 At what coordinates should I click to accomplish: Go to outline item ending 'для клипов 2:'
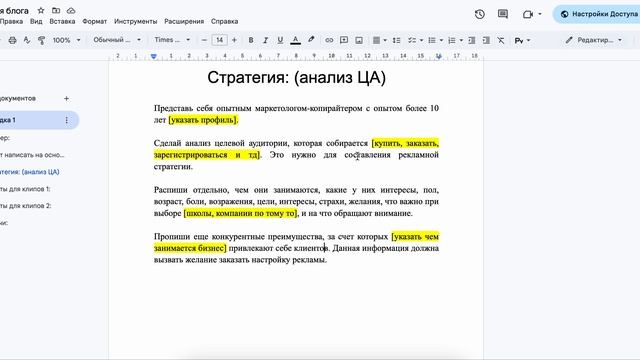pos(25,206)
